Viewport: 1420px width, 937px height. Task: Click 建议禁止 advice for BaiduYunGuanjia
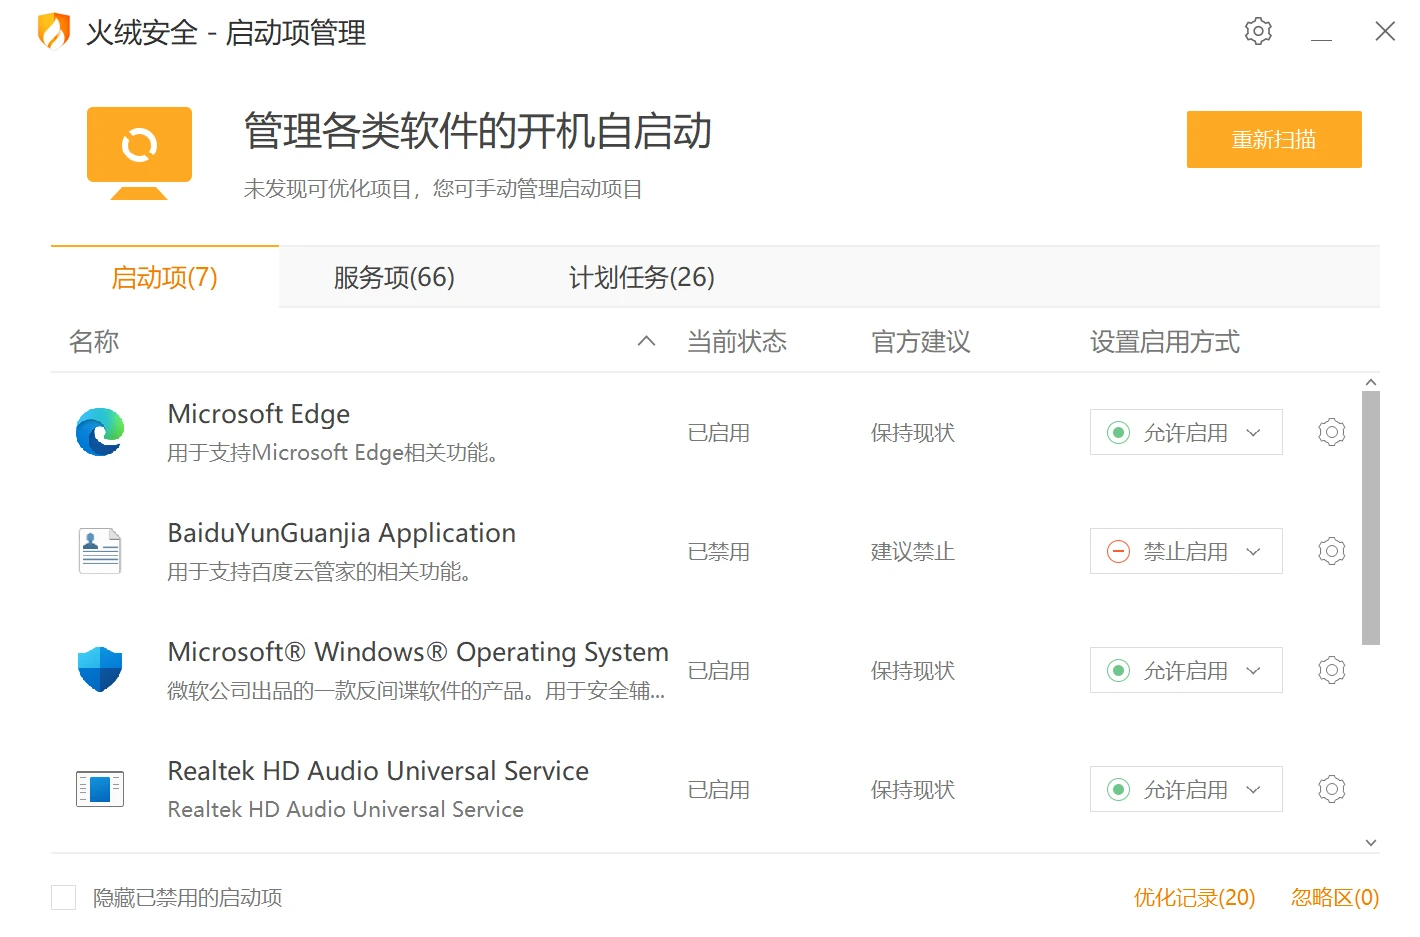(913, 551)
